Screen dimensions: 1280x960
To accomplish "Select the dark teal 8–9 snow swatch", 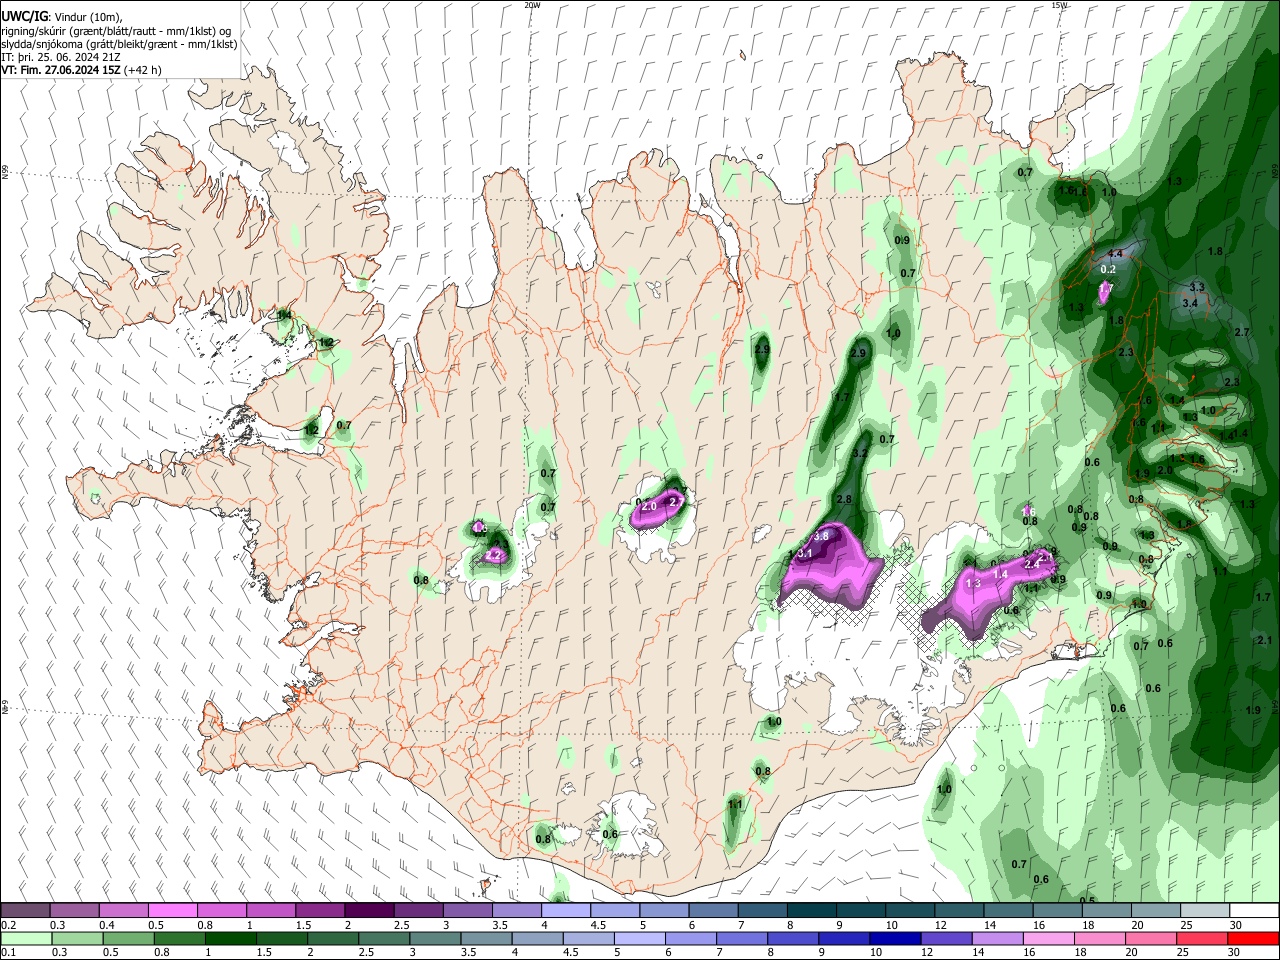I will pyautogui.click(x=812, y=910).
